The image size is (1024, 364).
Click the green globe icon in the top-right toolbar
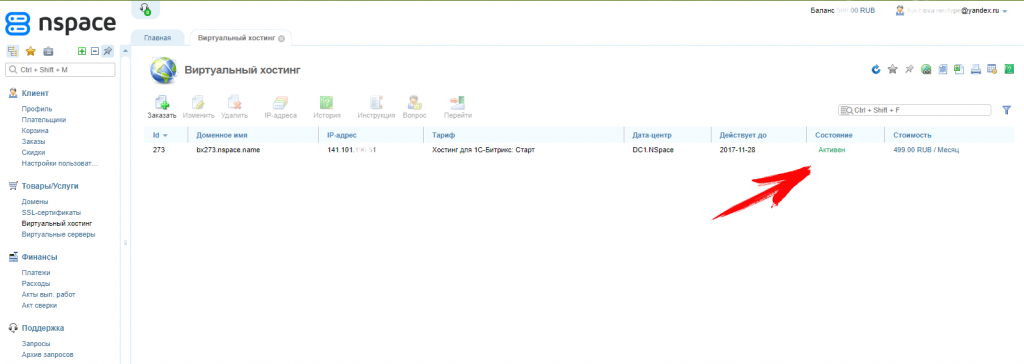(925, 69)
